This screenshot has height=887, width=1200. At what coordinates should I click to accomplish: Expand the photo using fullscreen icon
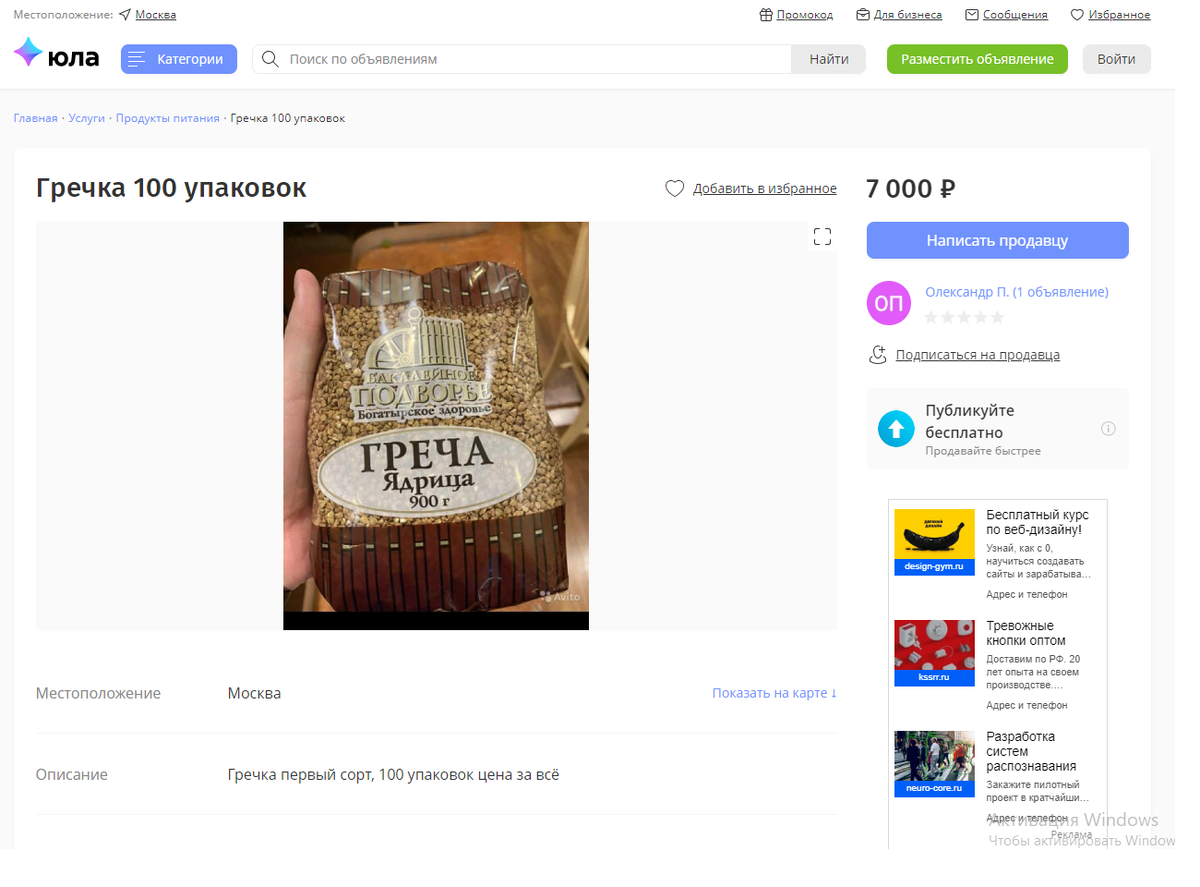click(x=822, y=237)
